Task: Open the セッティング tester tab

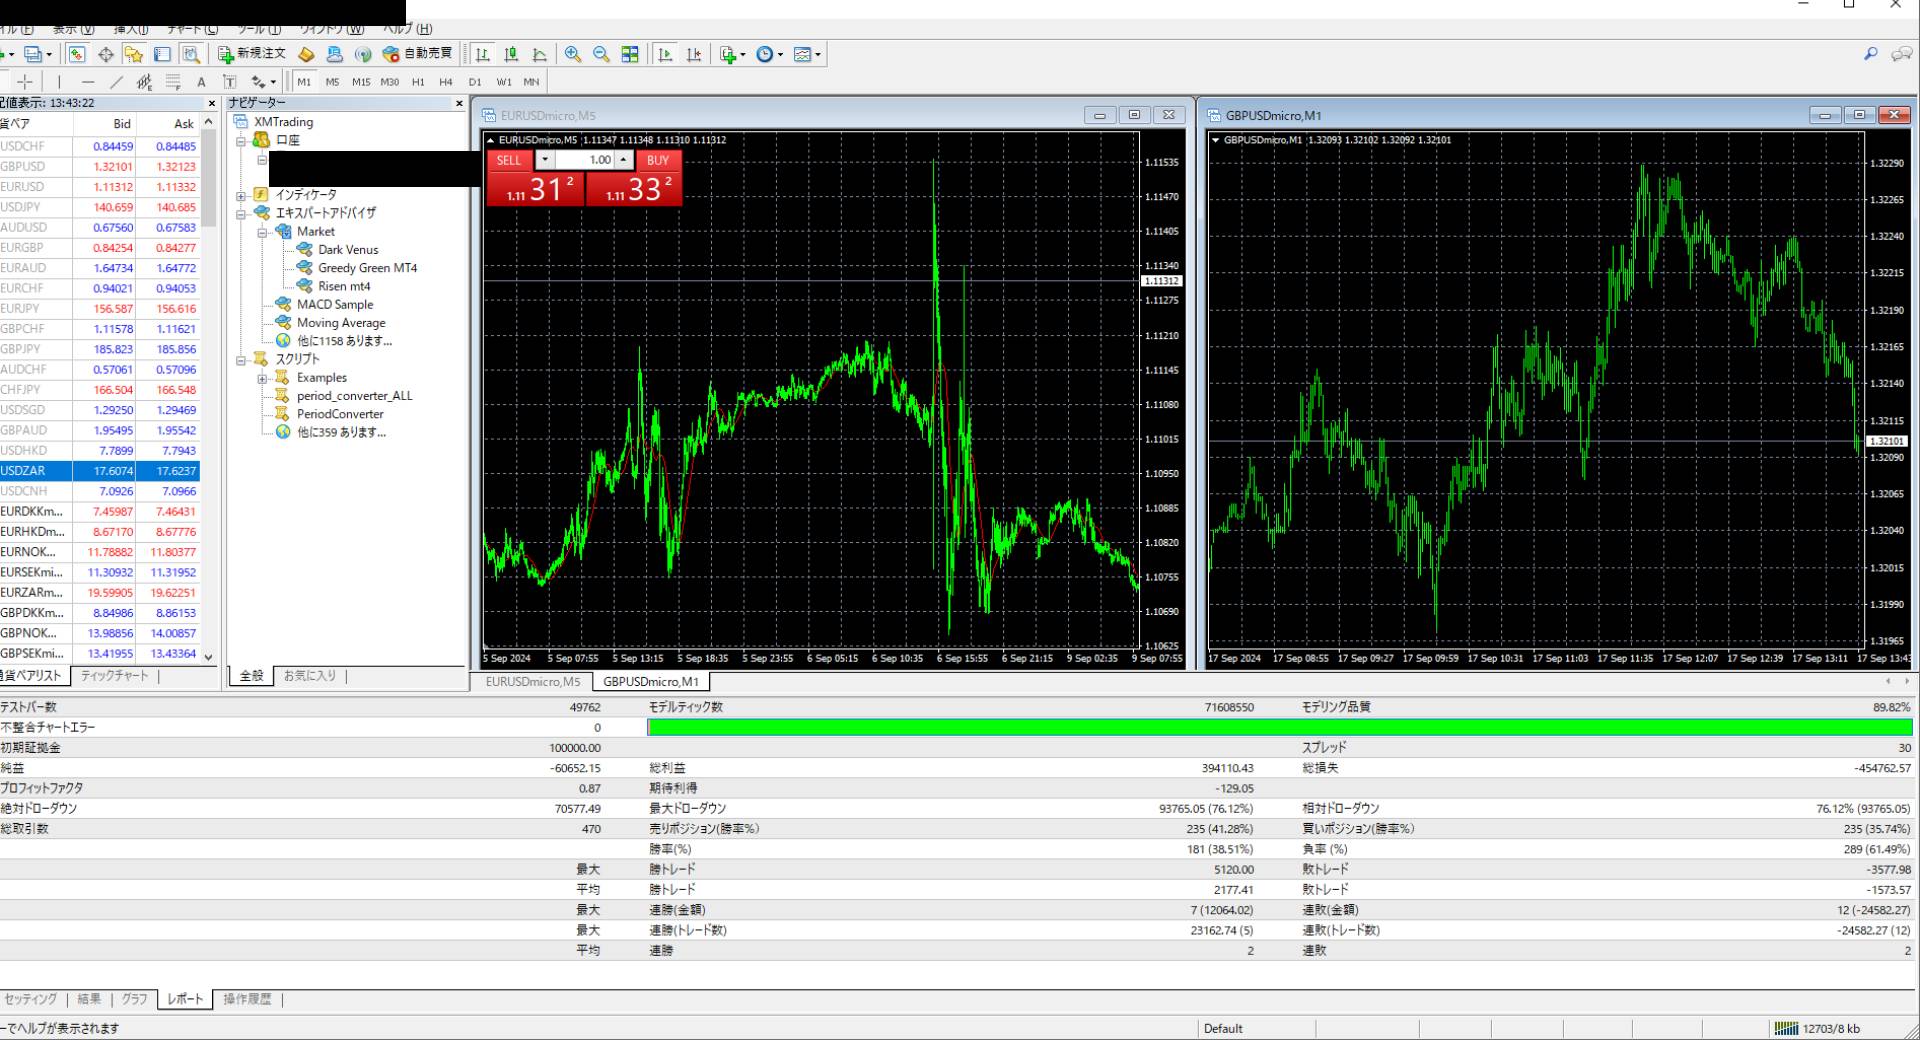Action: [x=31, y=999]
